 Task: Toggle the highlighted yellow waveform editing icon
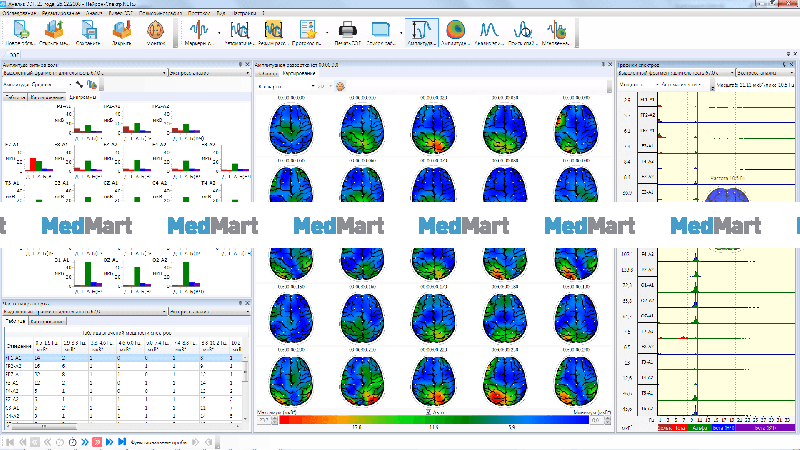(273, 31)
